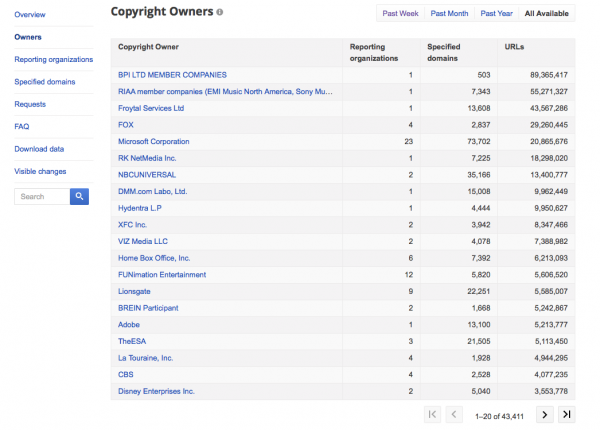Open BPI LTD MEMBER COMPANIES link
This screenshot has height=430, width=600.
(172, 75)
